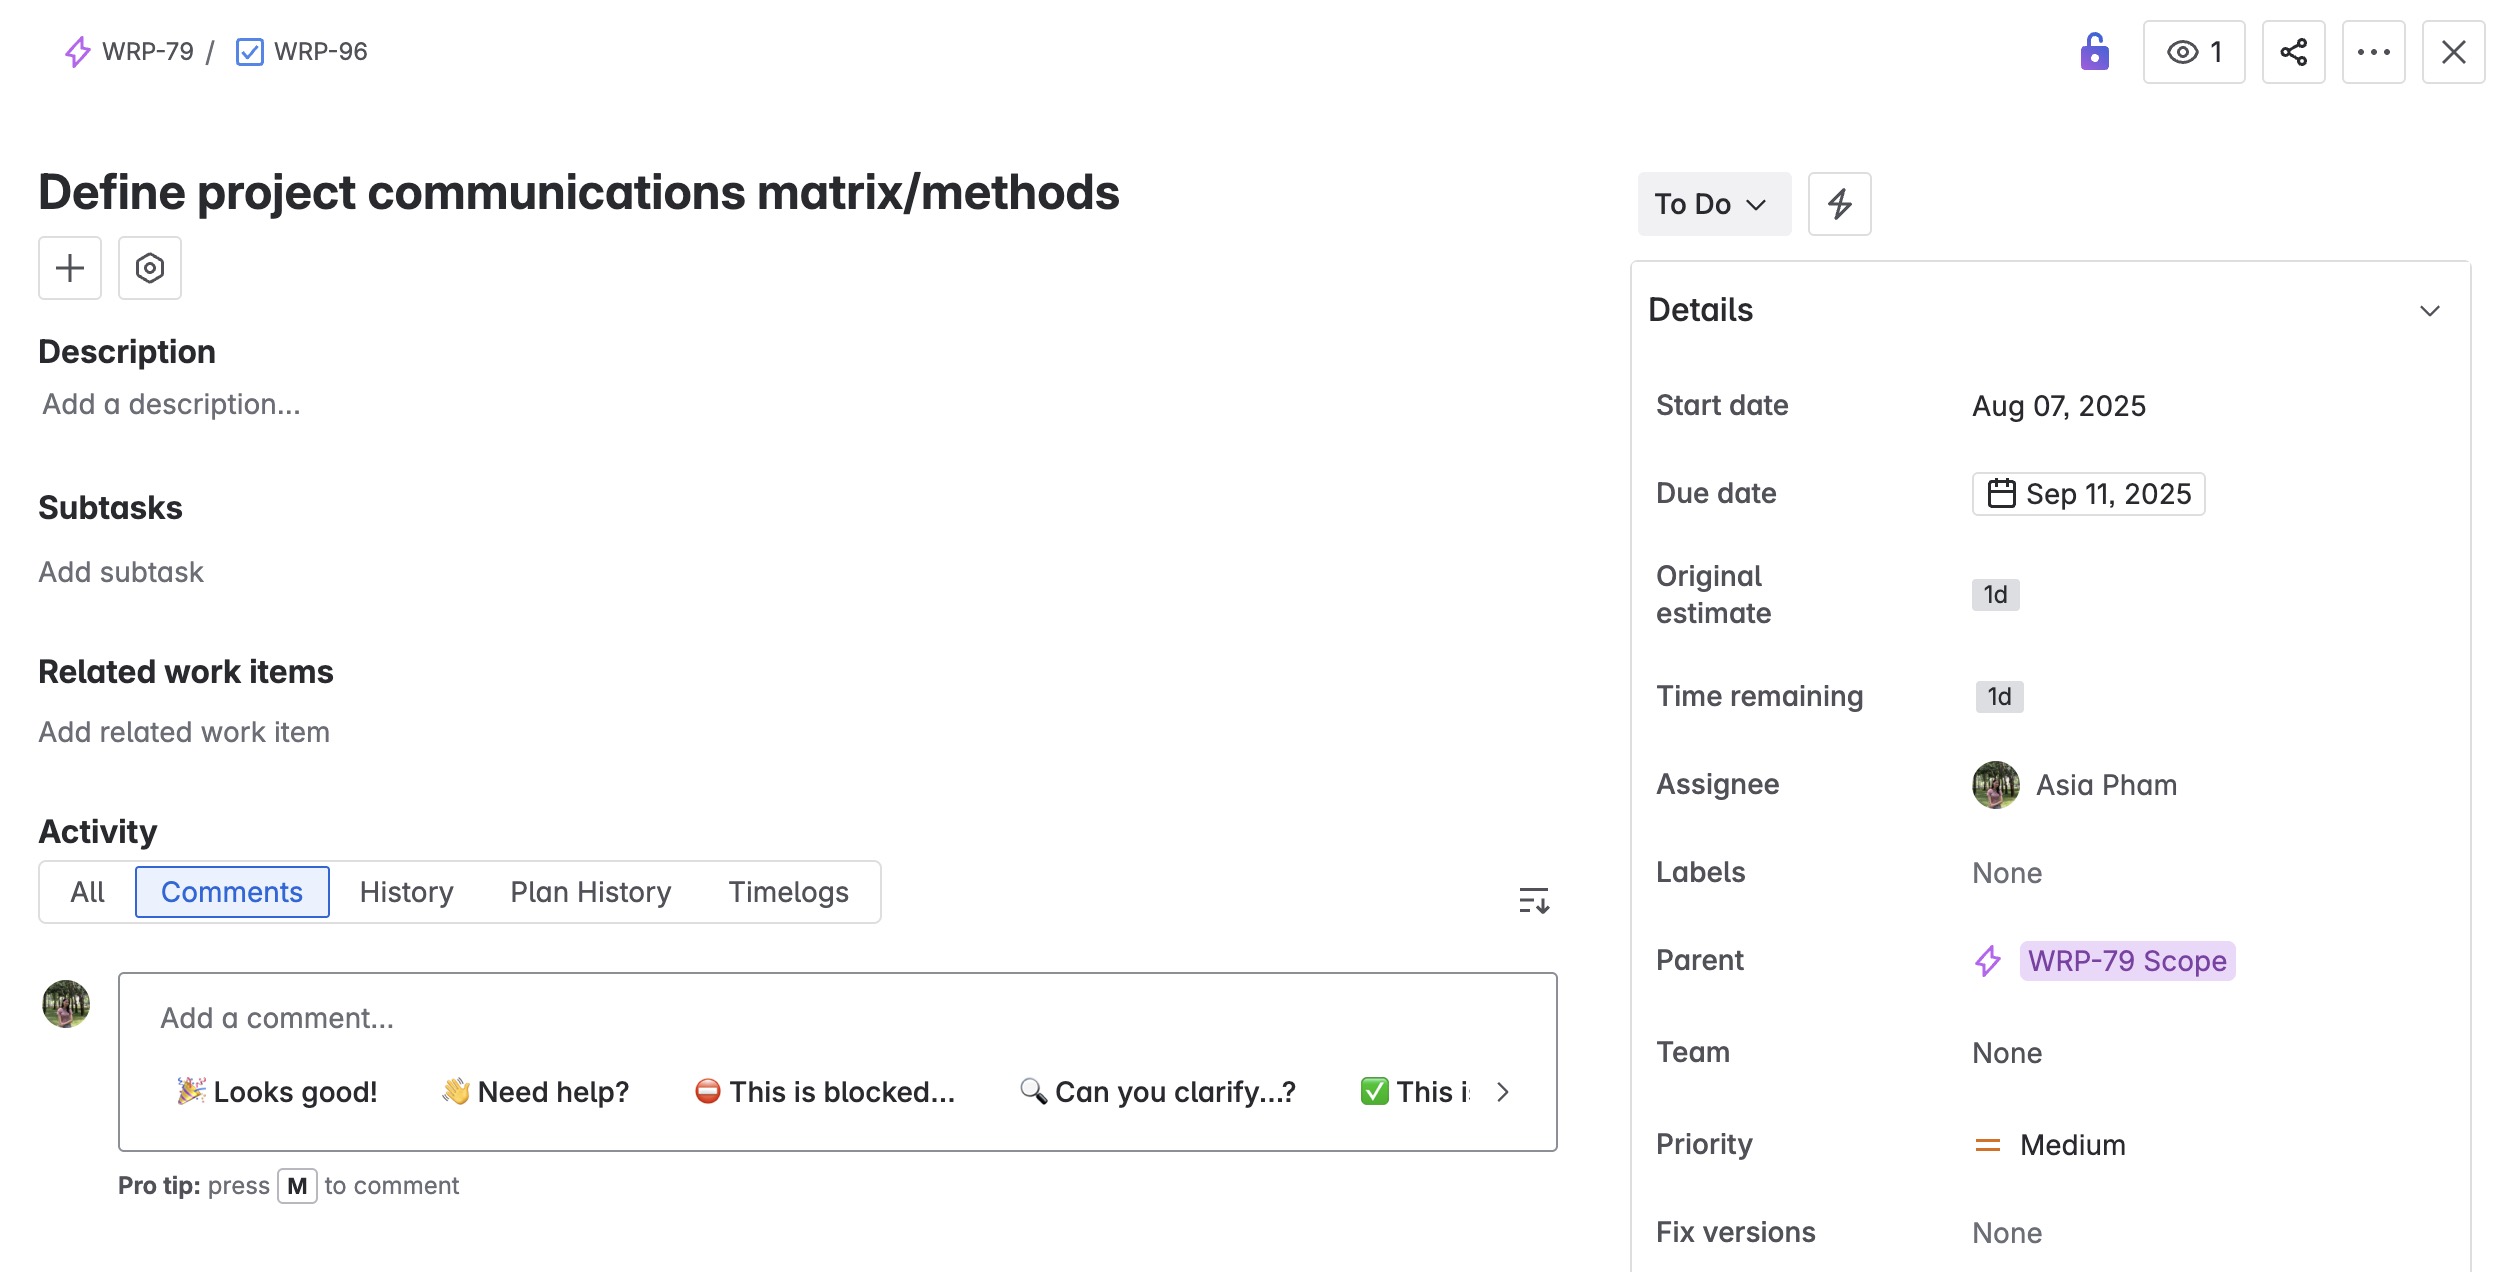The height and width of the screenshot is (1272, 2512).
Task: Insert the Looks good! quick comment
Action: click(x=277, y=1092)
